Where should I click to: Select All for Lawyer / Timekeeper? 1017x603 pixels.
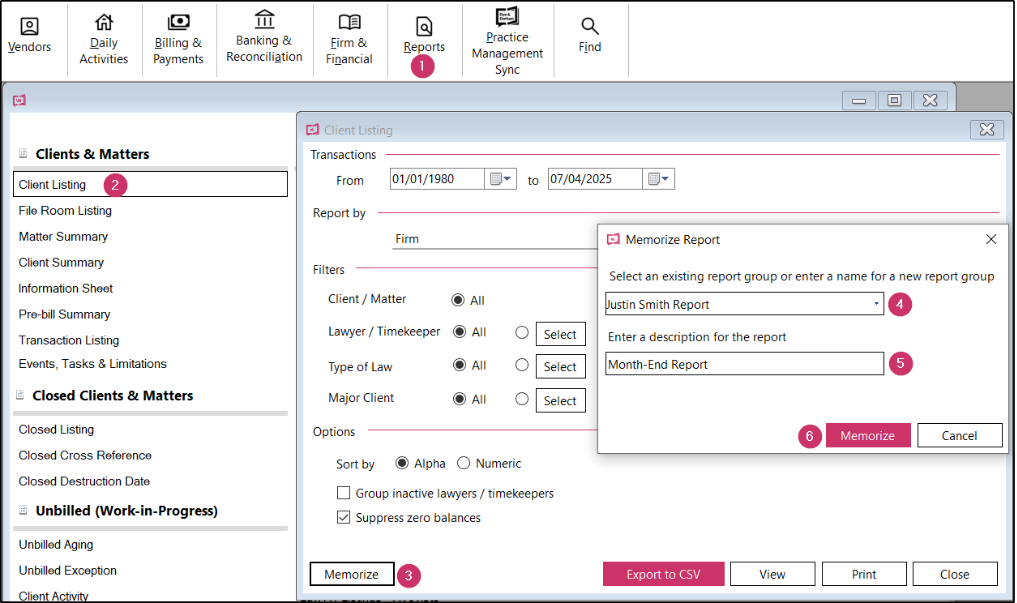click(459, 332)
